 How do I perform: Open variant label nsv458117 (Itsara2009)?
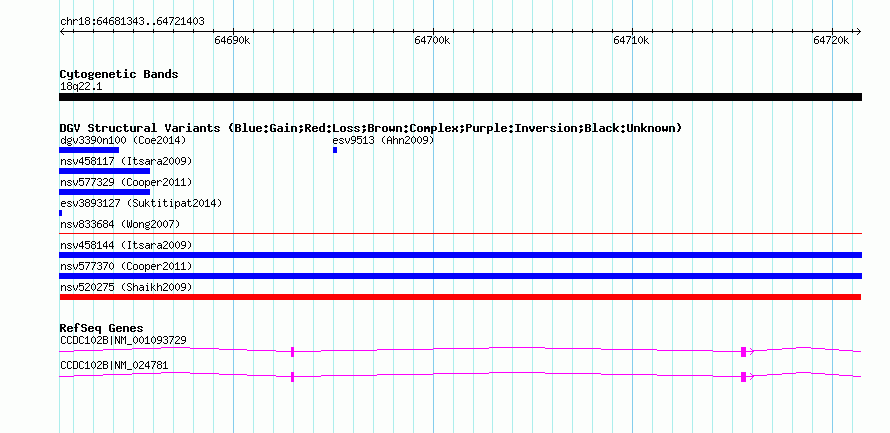pyautogui.click(x=126, y=162)
